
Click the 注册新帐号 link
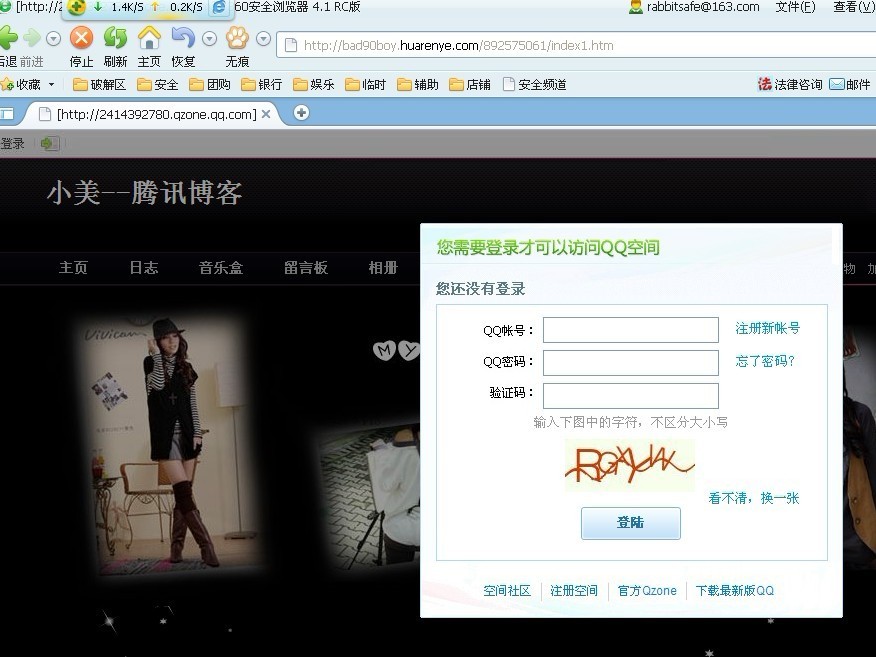coord(767,328)
